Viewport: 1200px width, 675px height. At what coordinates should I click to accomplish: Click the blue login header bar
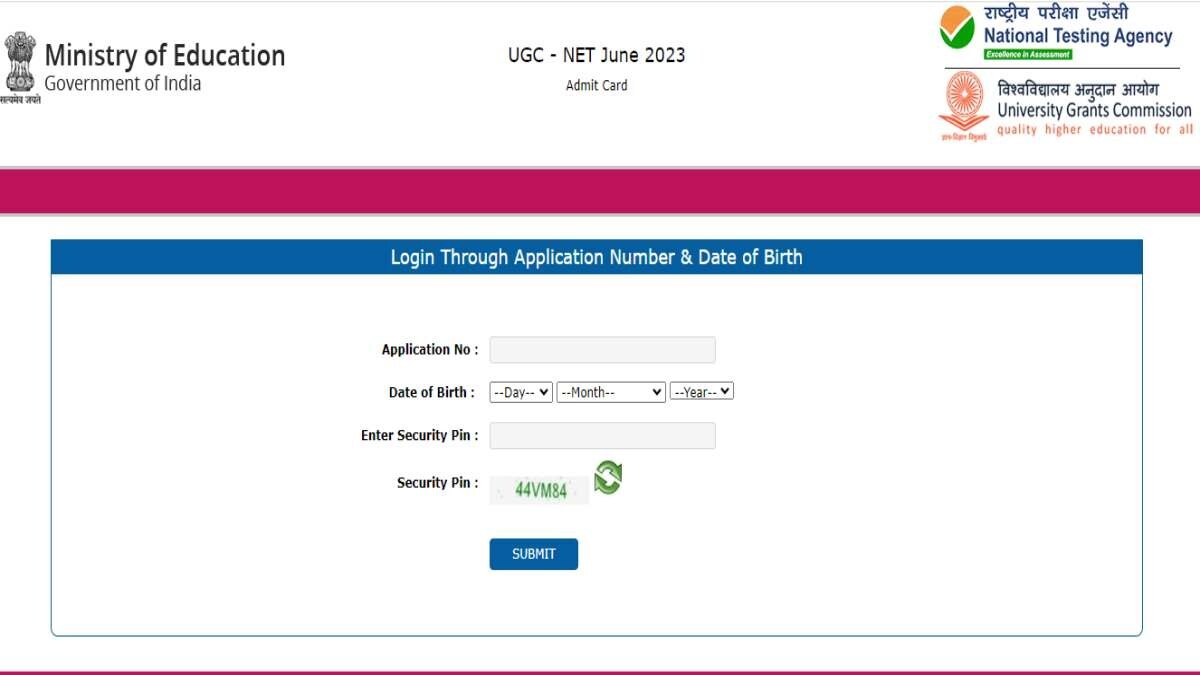point(597,257)
